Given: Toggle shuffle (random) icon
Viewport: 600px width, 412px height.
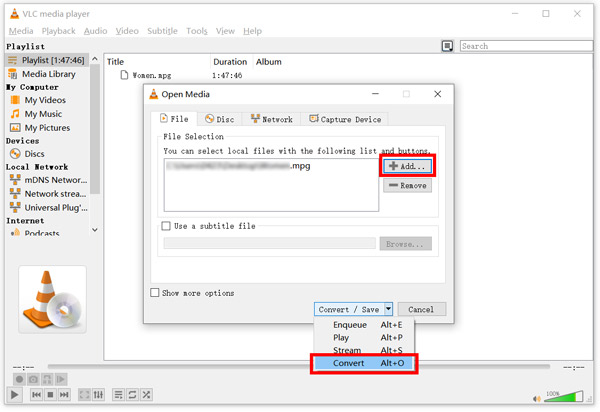Looking at the screenshot, I should [146, 394].
